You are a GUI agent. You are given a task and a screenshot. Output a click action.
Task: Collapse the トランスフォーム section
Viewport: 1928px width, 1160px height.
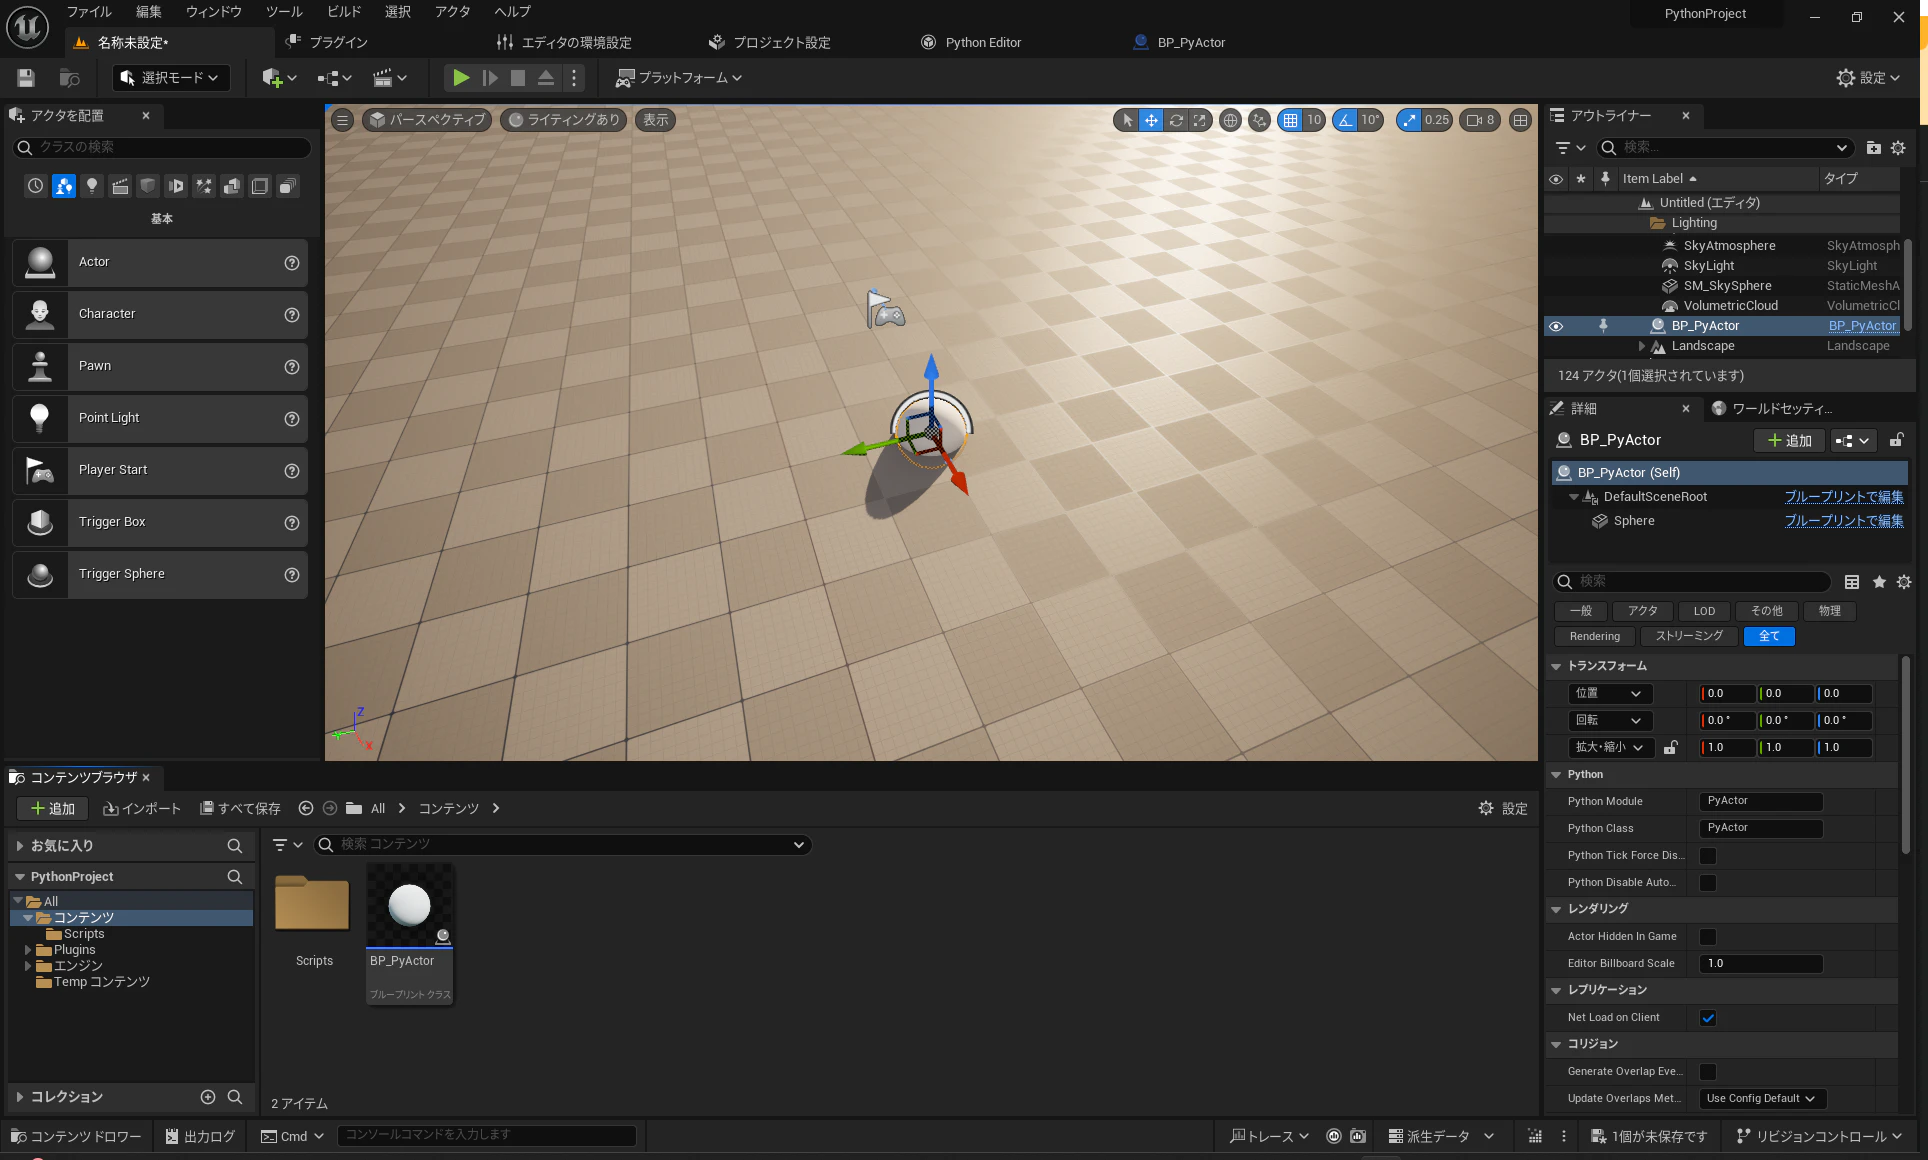pyautogui.click(x=1556, y=666)
